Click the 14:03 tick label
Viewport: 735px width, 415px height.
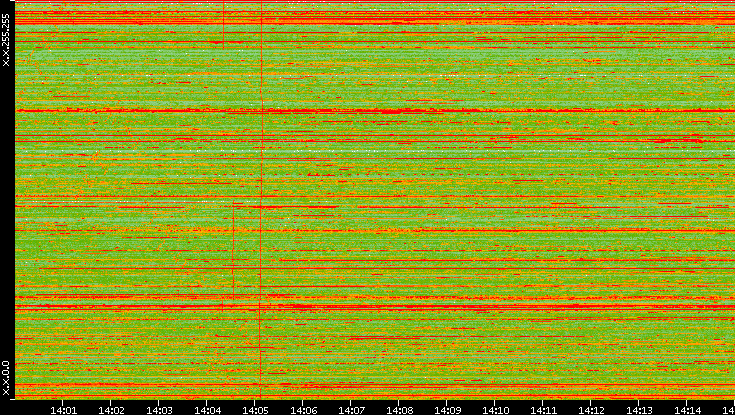[159, 410]
